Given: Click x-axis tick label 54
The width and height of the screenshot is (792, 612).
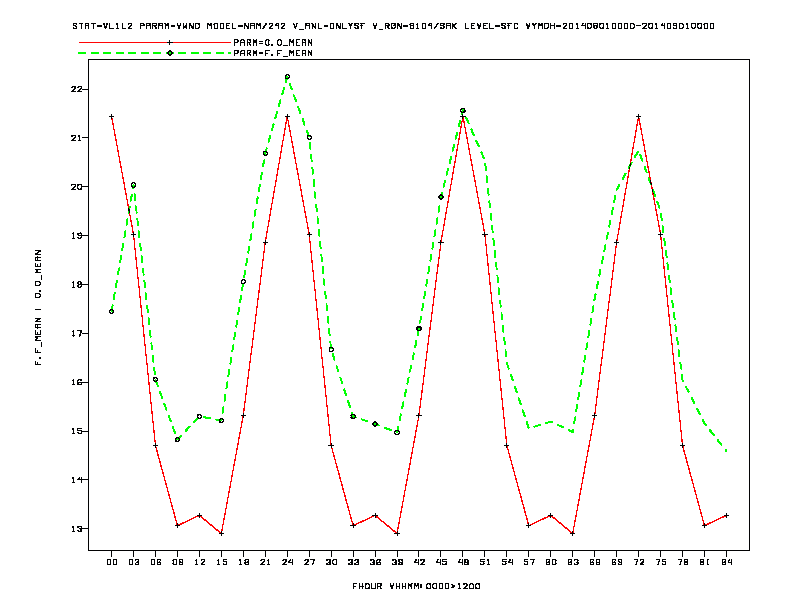Looking at the screenshot, I should coord(507,562).
